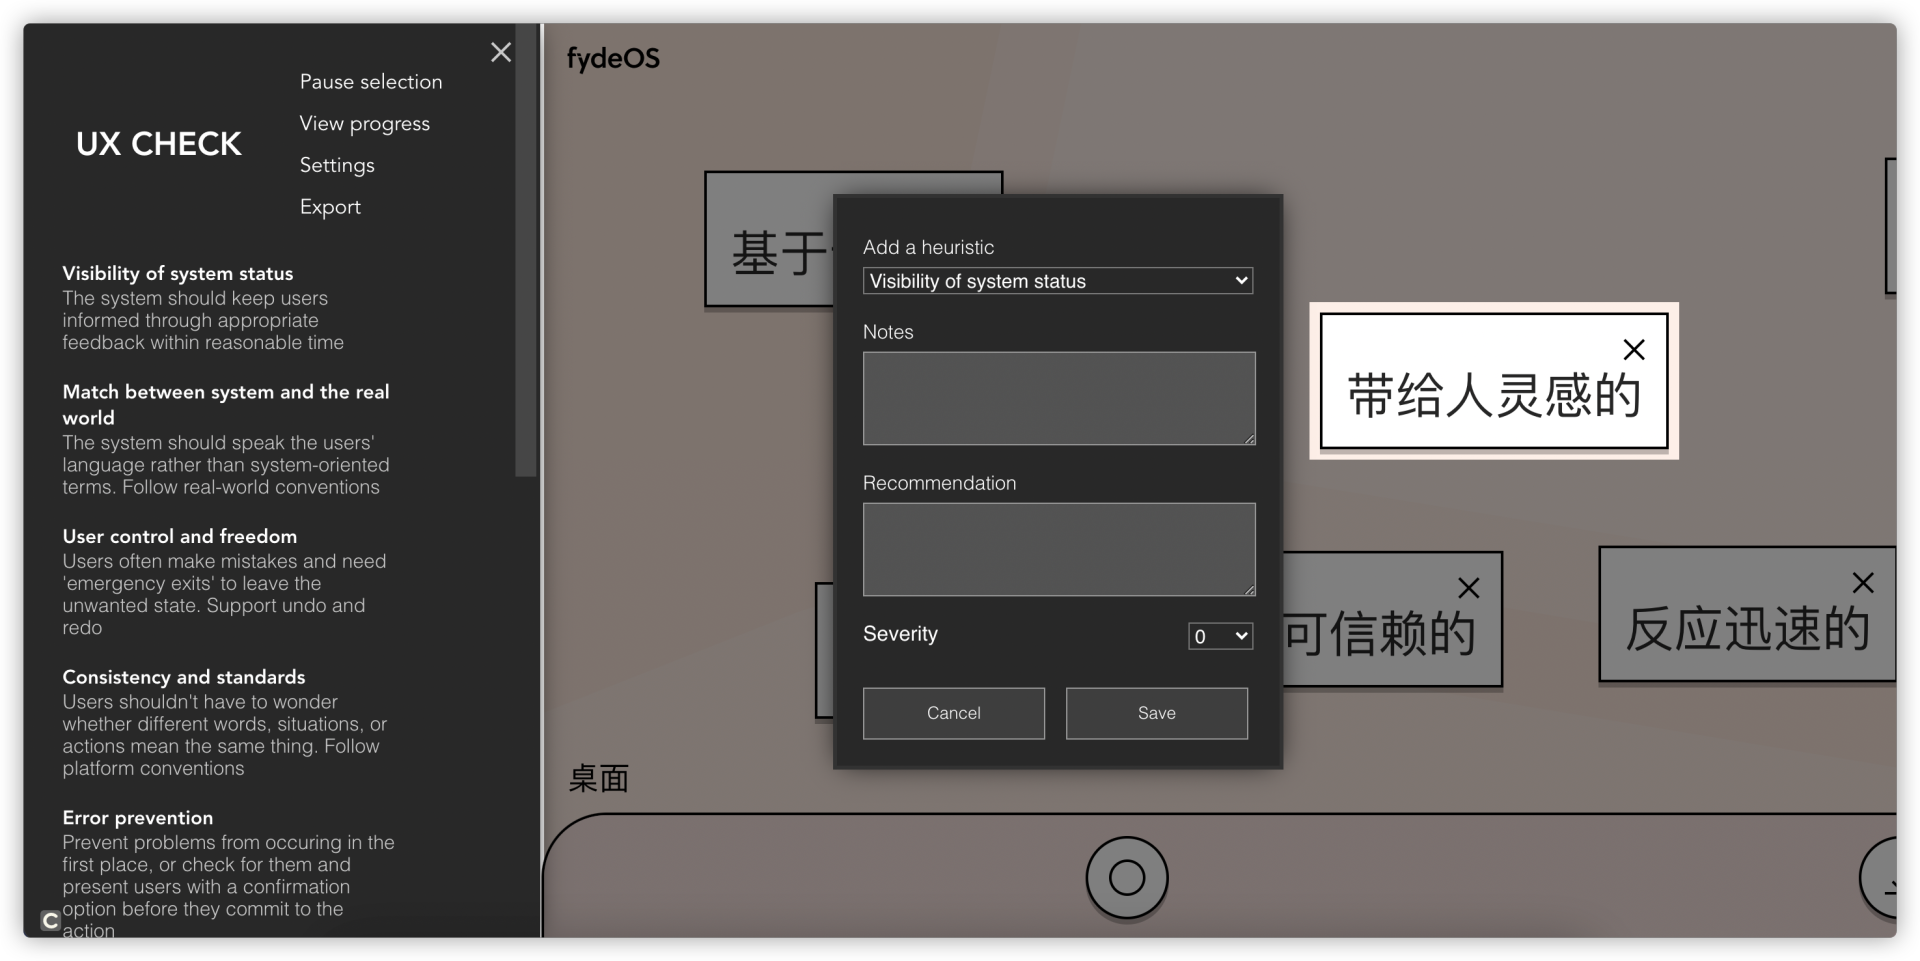Select the Consistency and standards heading
This screenshot has height=961, width=1920.
coord(184,677)
